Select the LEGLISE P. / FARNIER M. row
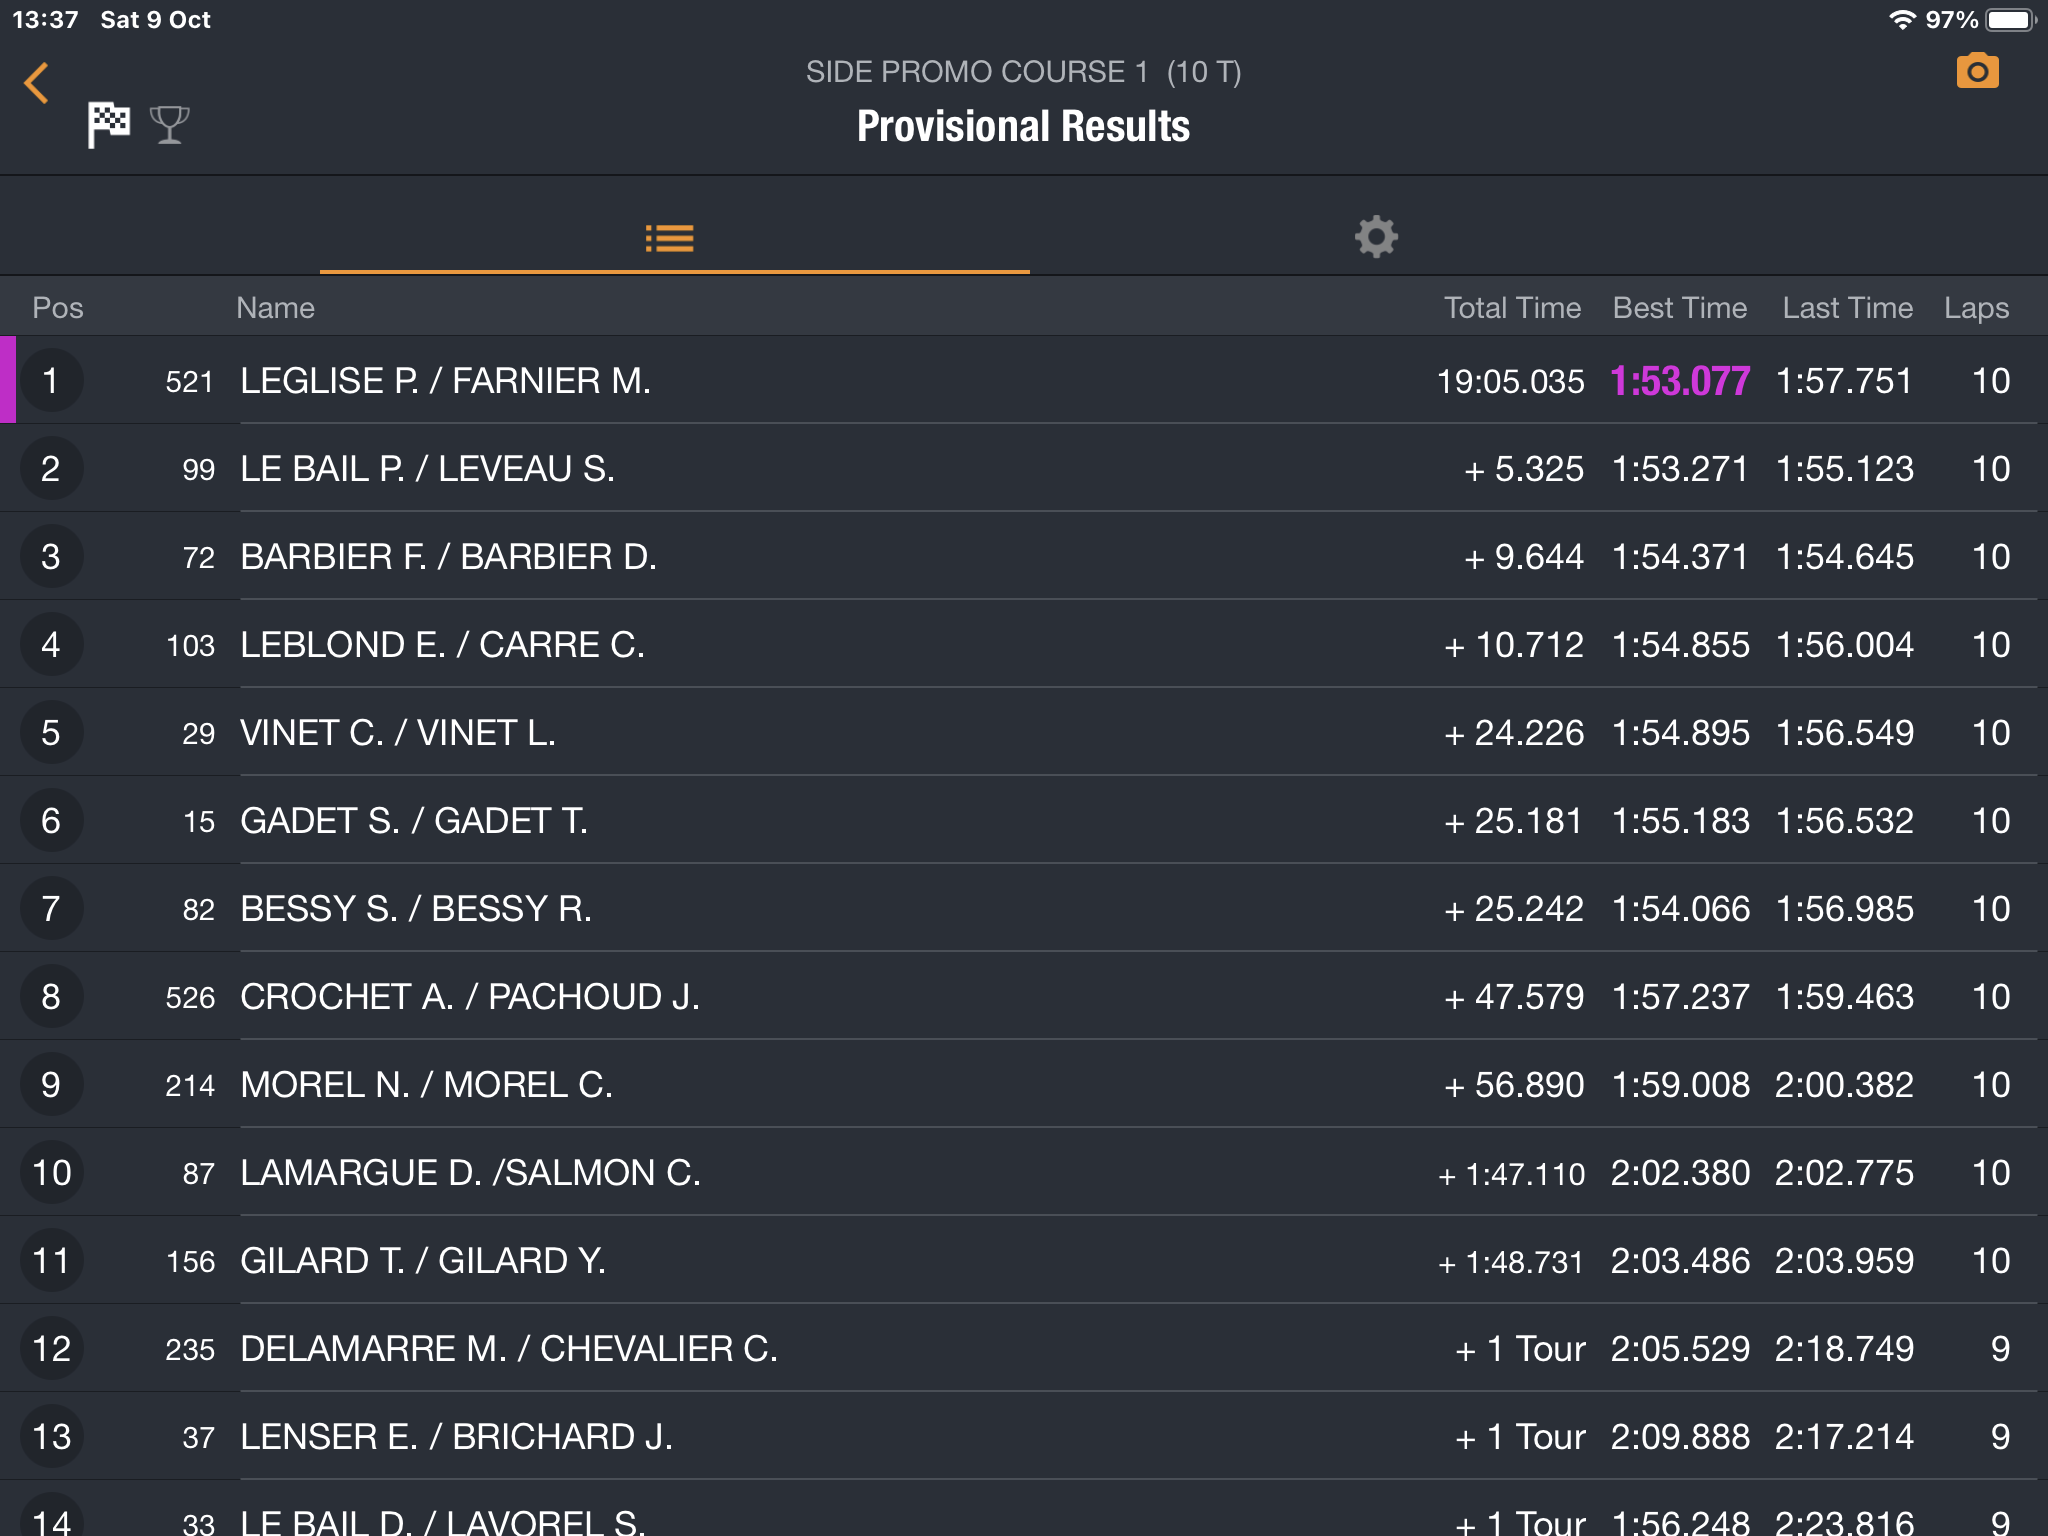The image size is (2048, 1536). (445, 381)
